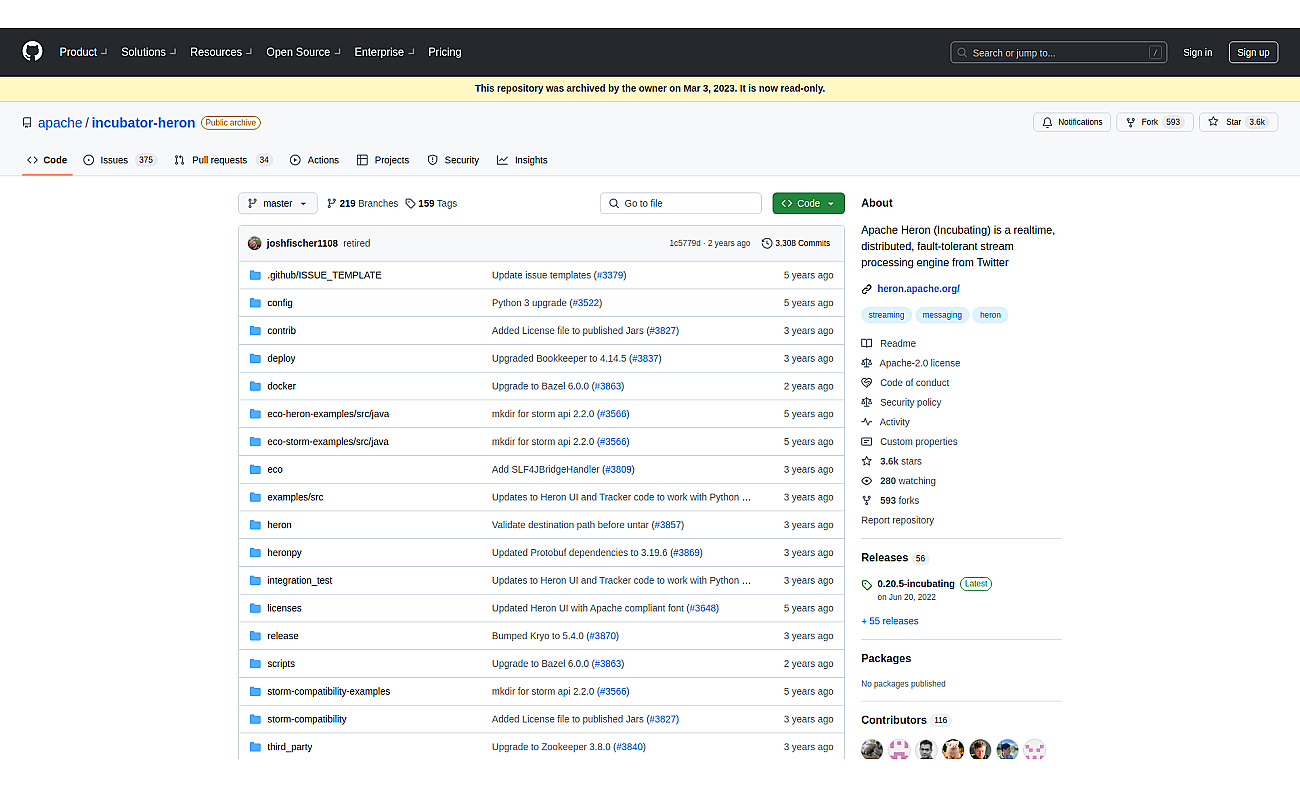
Task: Click the bell icon in Notifications
Action: click(1048, 122)
